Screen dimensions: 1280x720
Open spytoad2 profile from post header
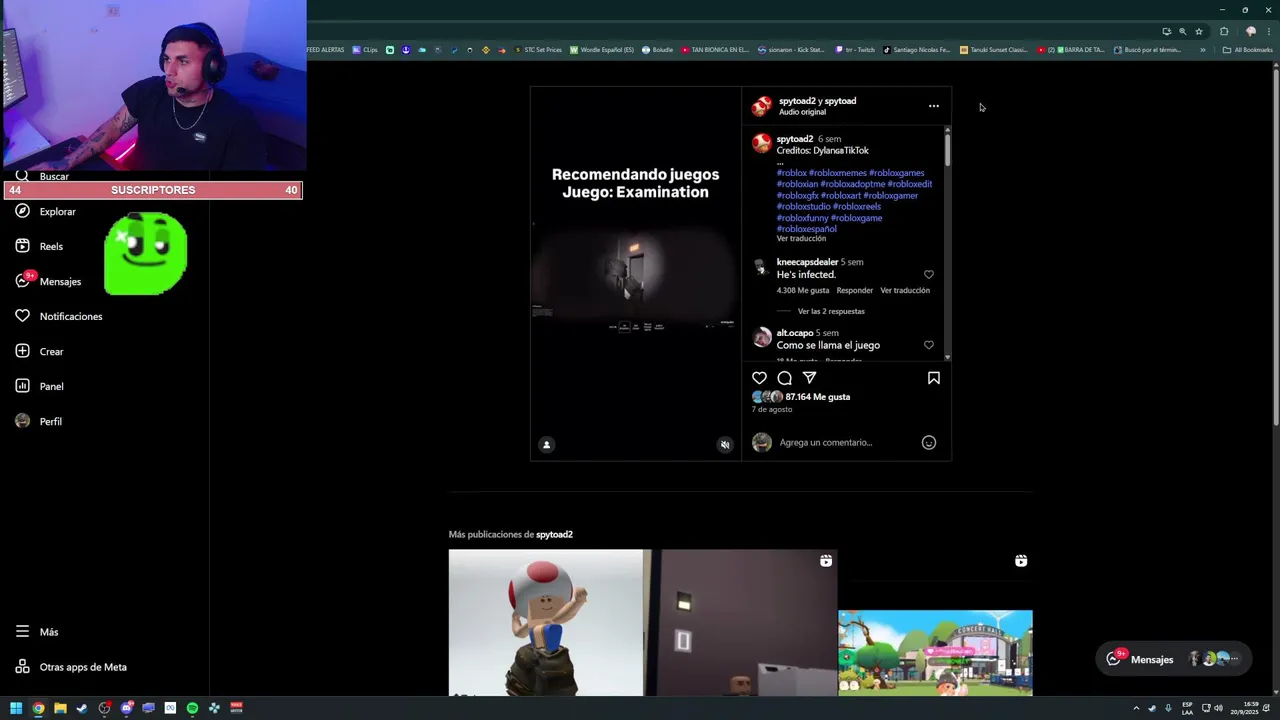pyautogui.click(x=797, y=101)
